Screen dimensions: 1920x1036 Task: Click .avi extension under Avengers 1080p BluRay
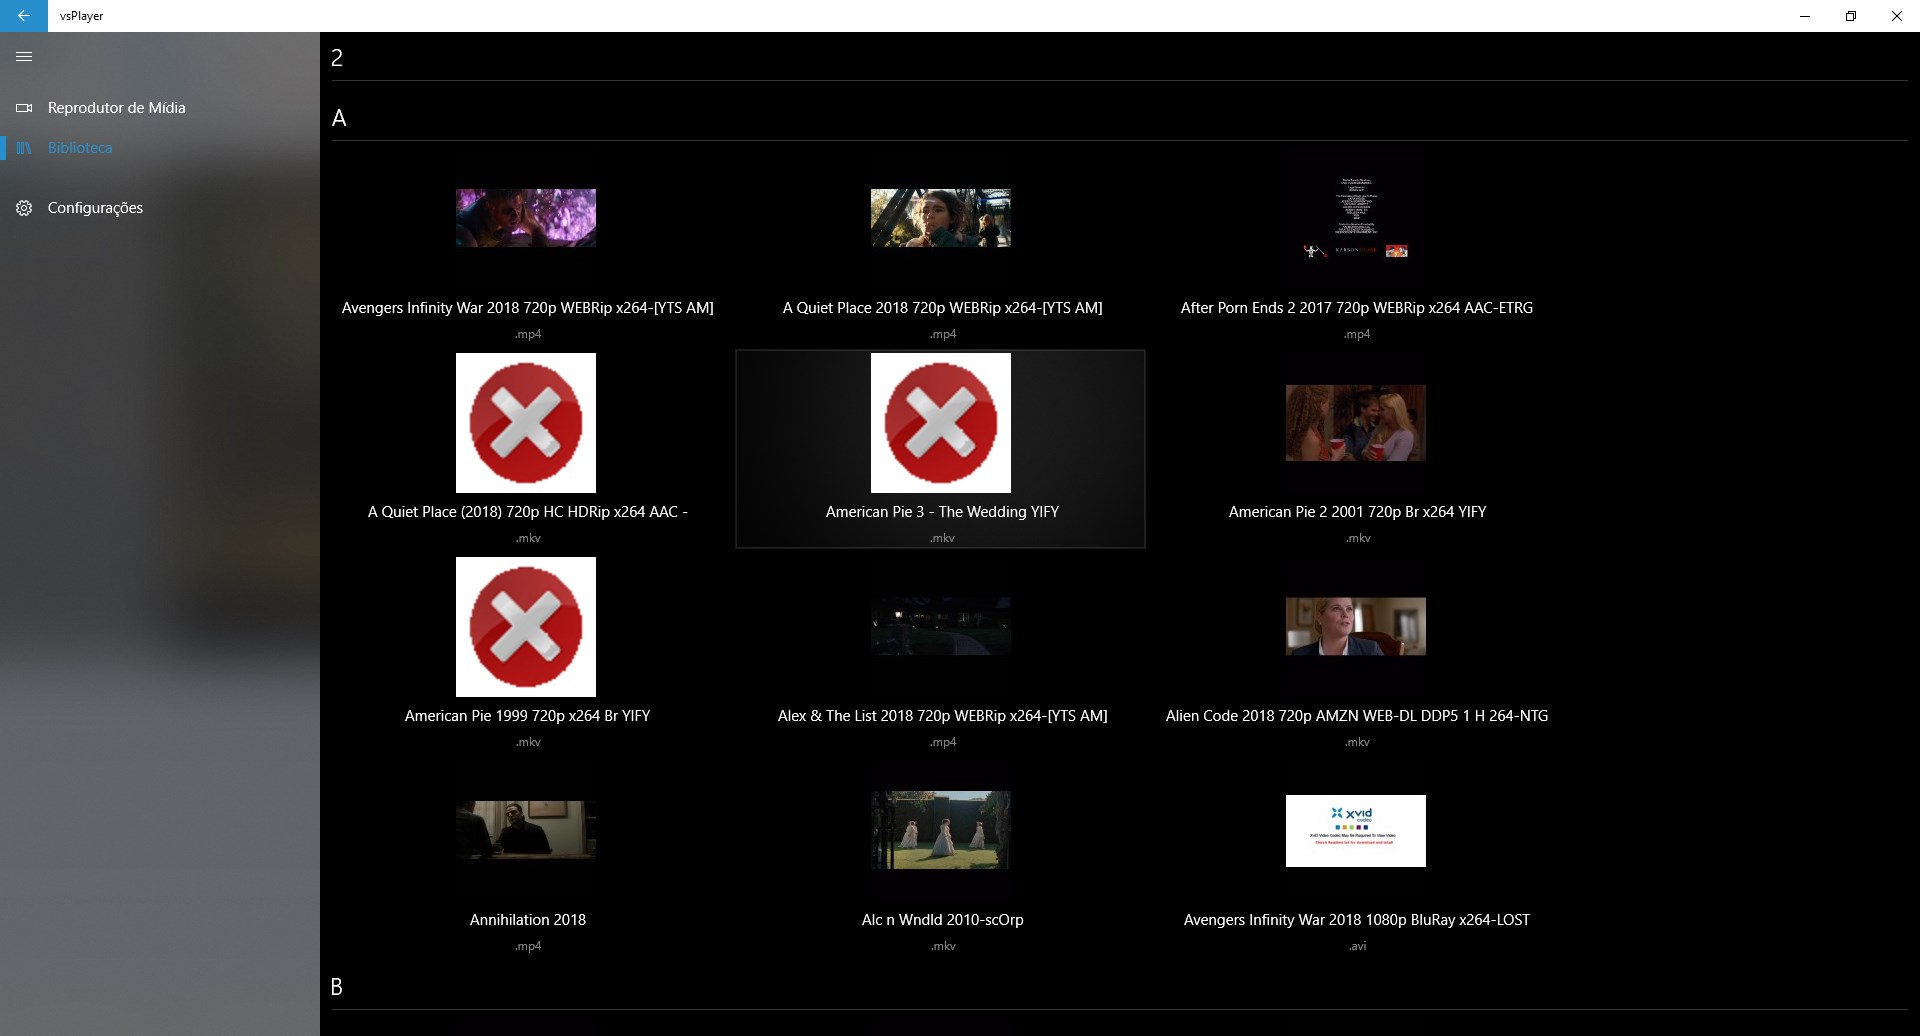(x=1357, y=946)
